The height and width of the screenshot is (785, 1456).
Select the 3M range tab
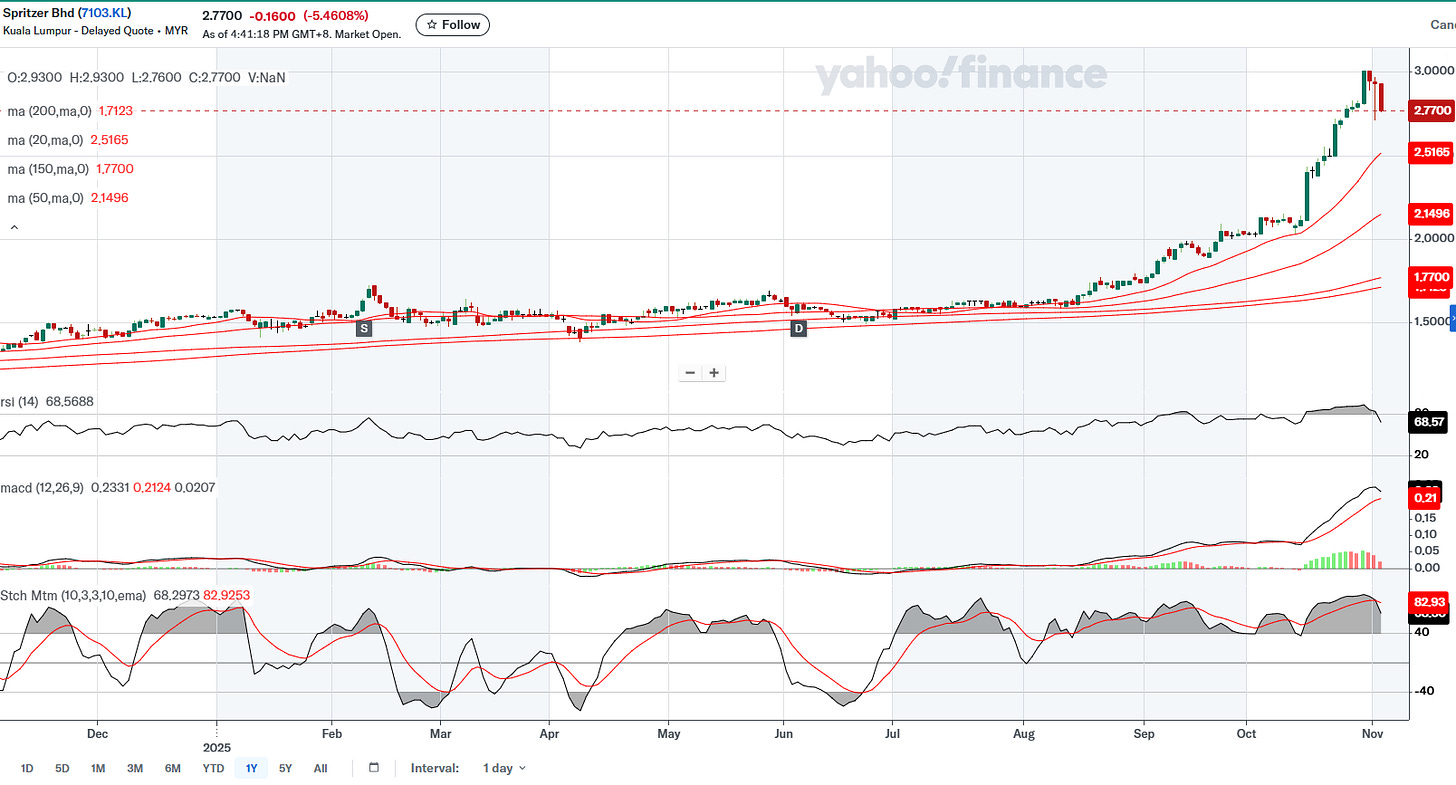coord(135,768)
